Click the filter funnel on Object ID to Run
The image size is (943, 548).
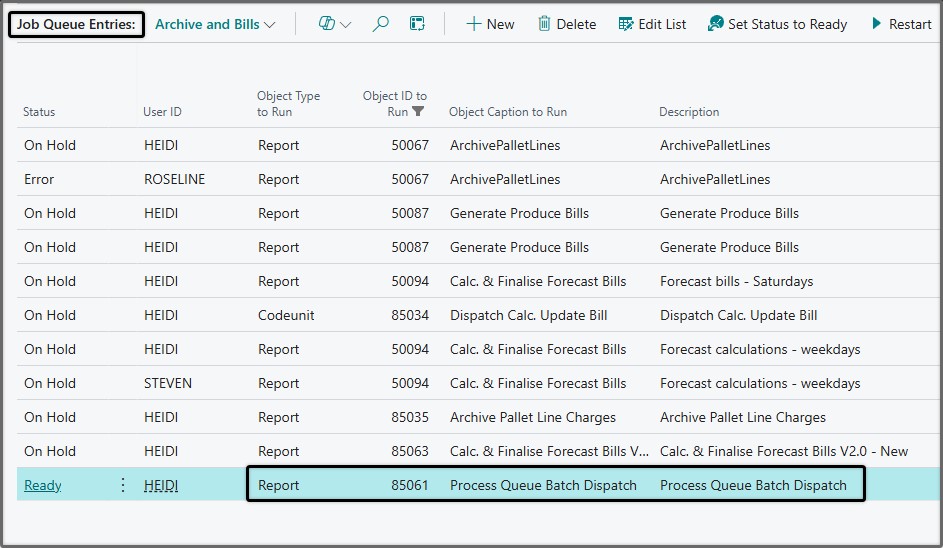click(x=418, y=111)
